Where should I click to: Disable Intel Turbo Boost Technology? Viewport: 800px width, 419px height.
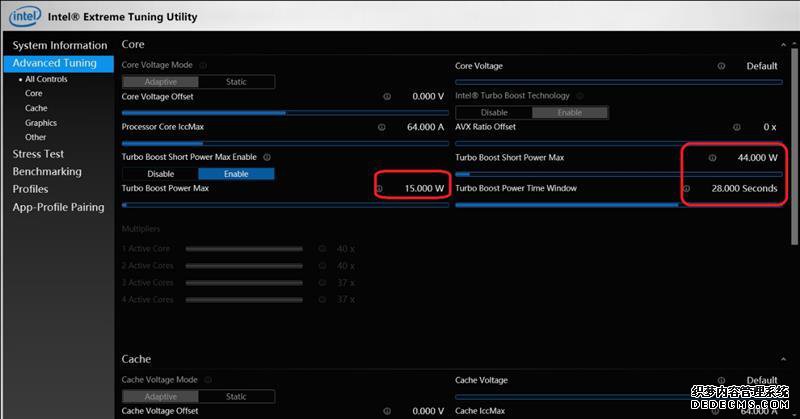[494, 112]
